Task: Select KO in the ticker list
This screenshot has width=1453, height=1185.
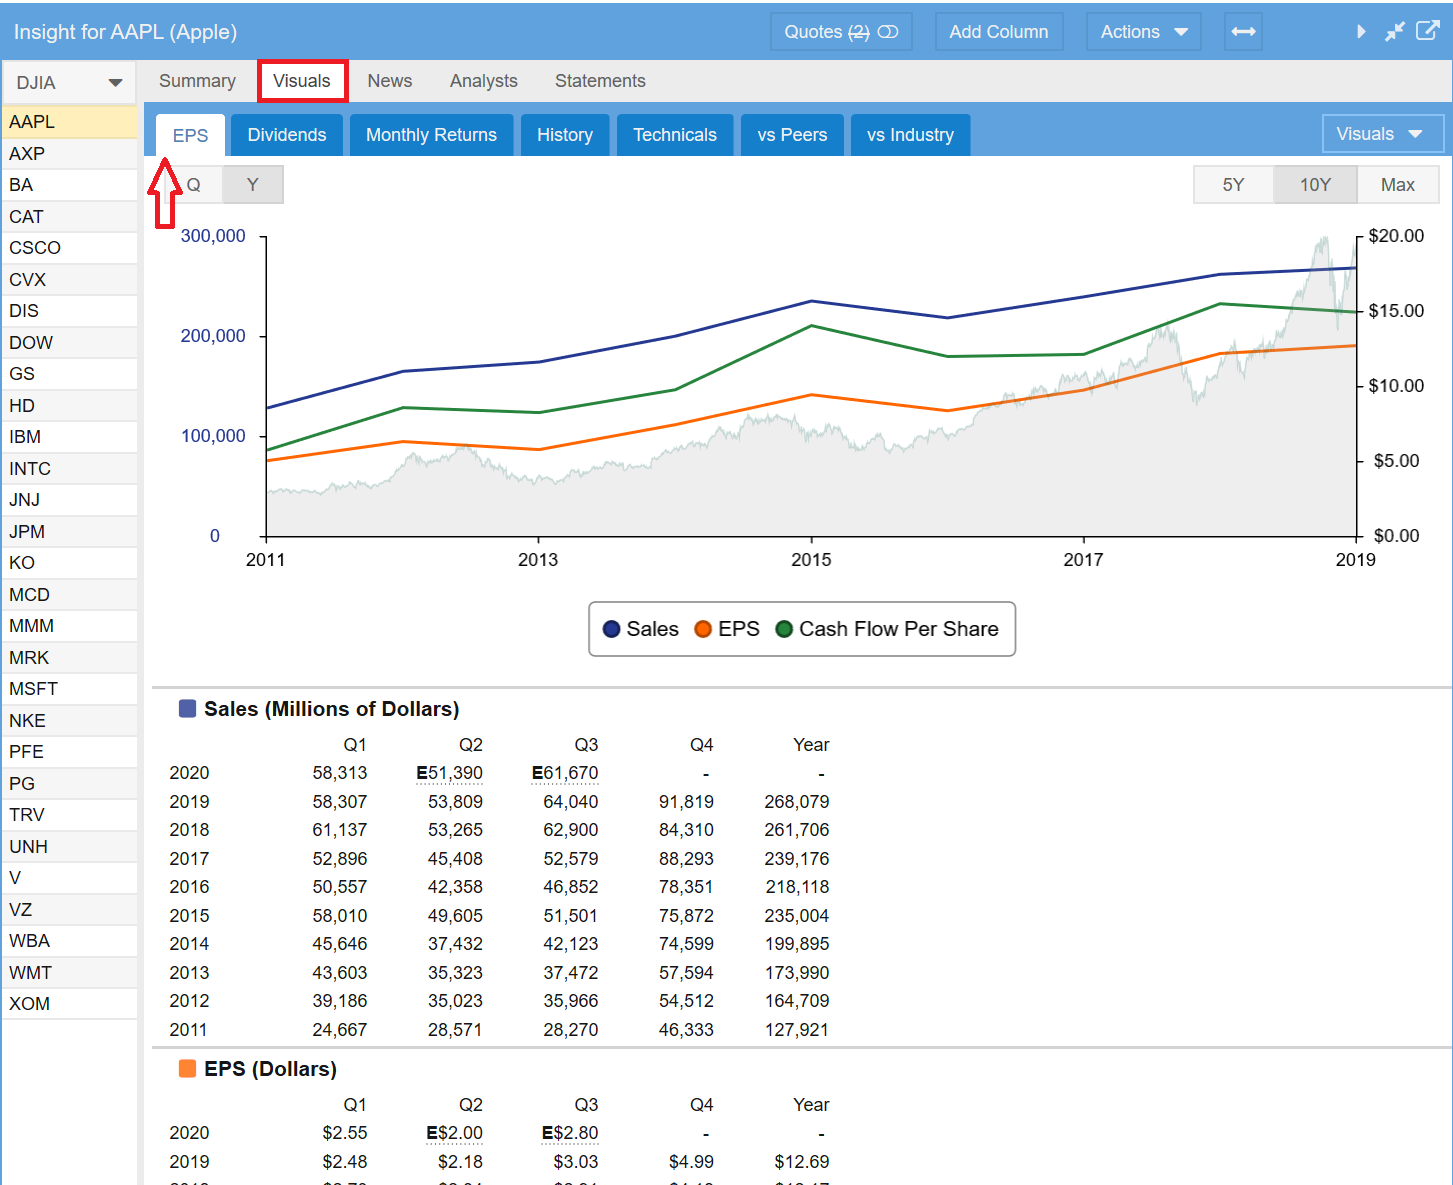Action: click(69, 563)
